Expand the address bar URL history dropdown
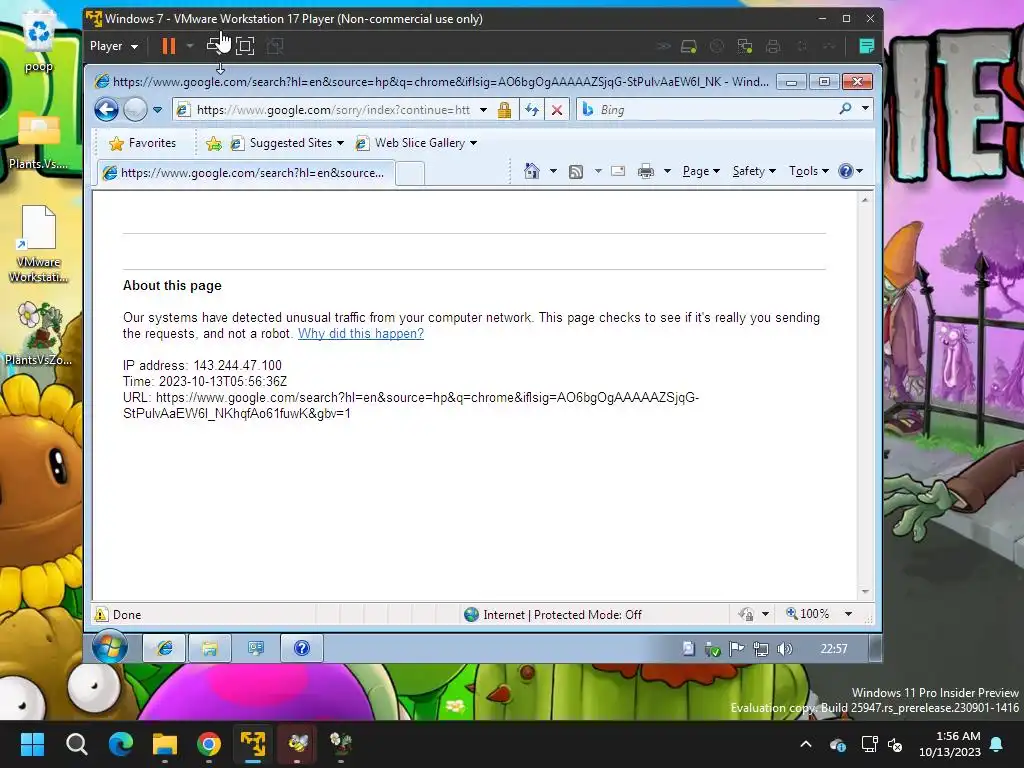This screenshot has height=768, width=1024. 483,110
